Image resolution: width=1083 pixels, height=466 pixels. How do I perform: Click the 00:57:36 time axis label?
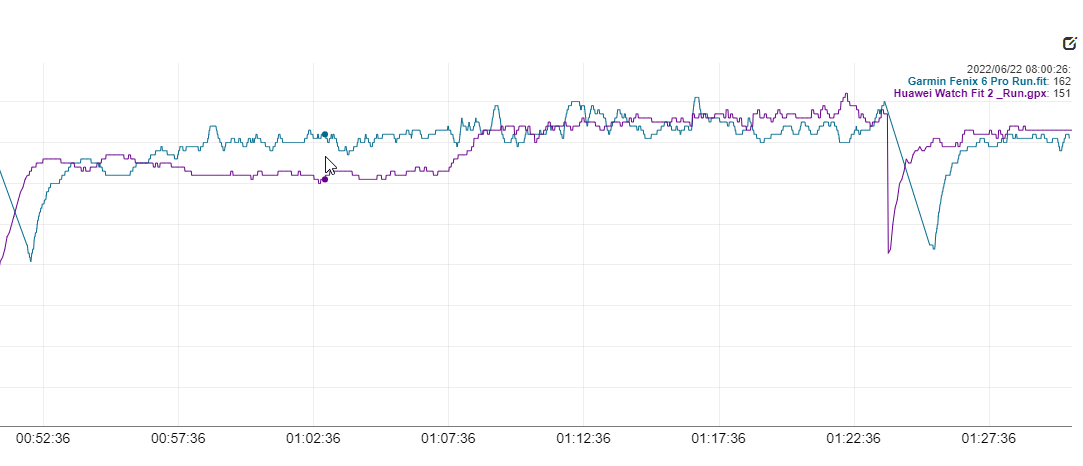pos(178,438)
